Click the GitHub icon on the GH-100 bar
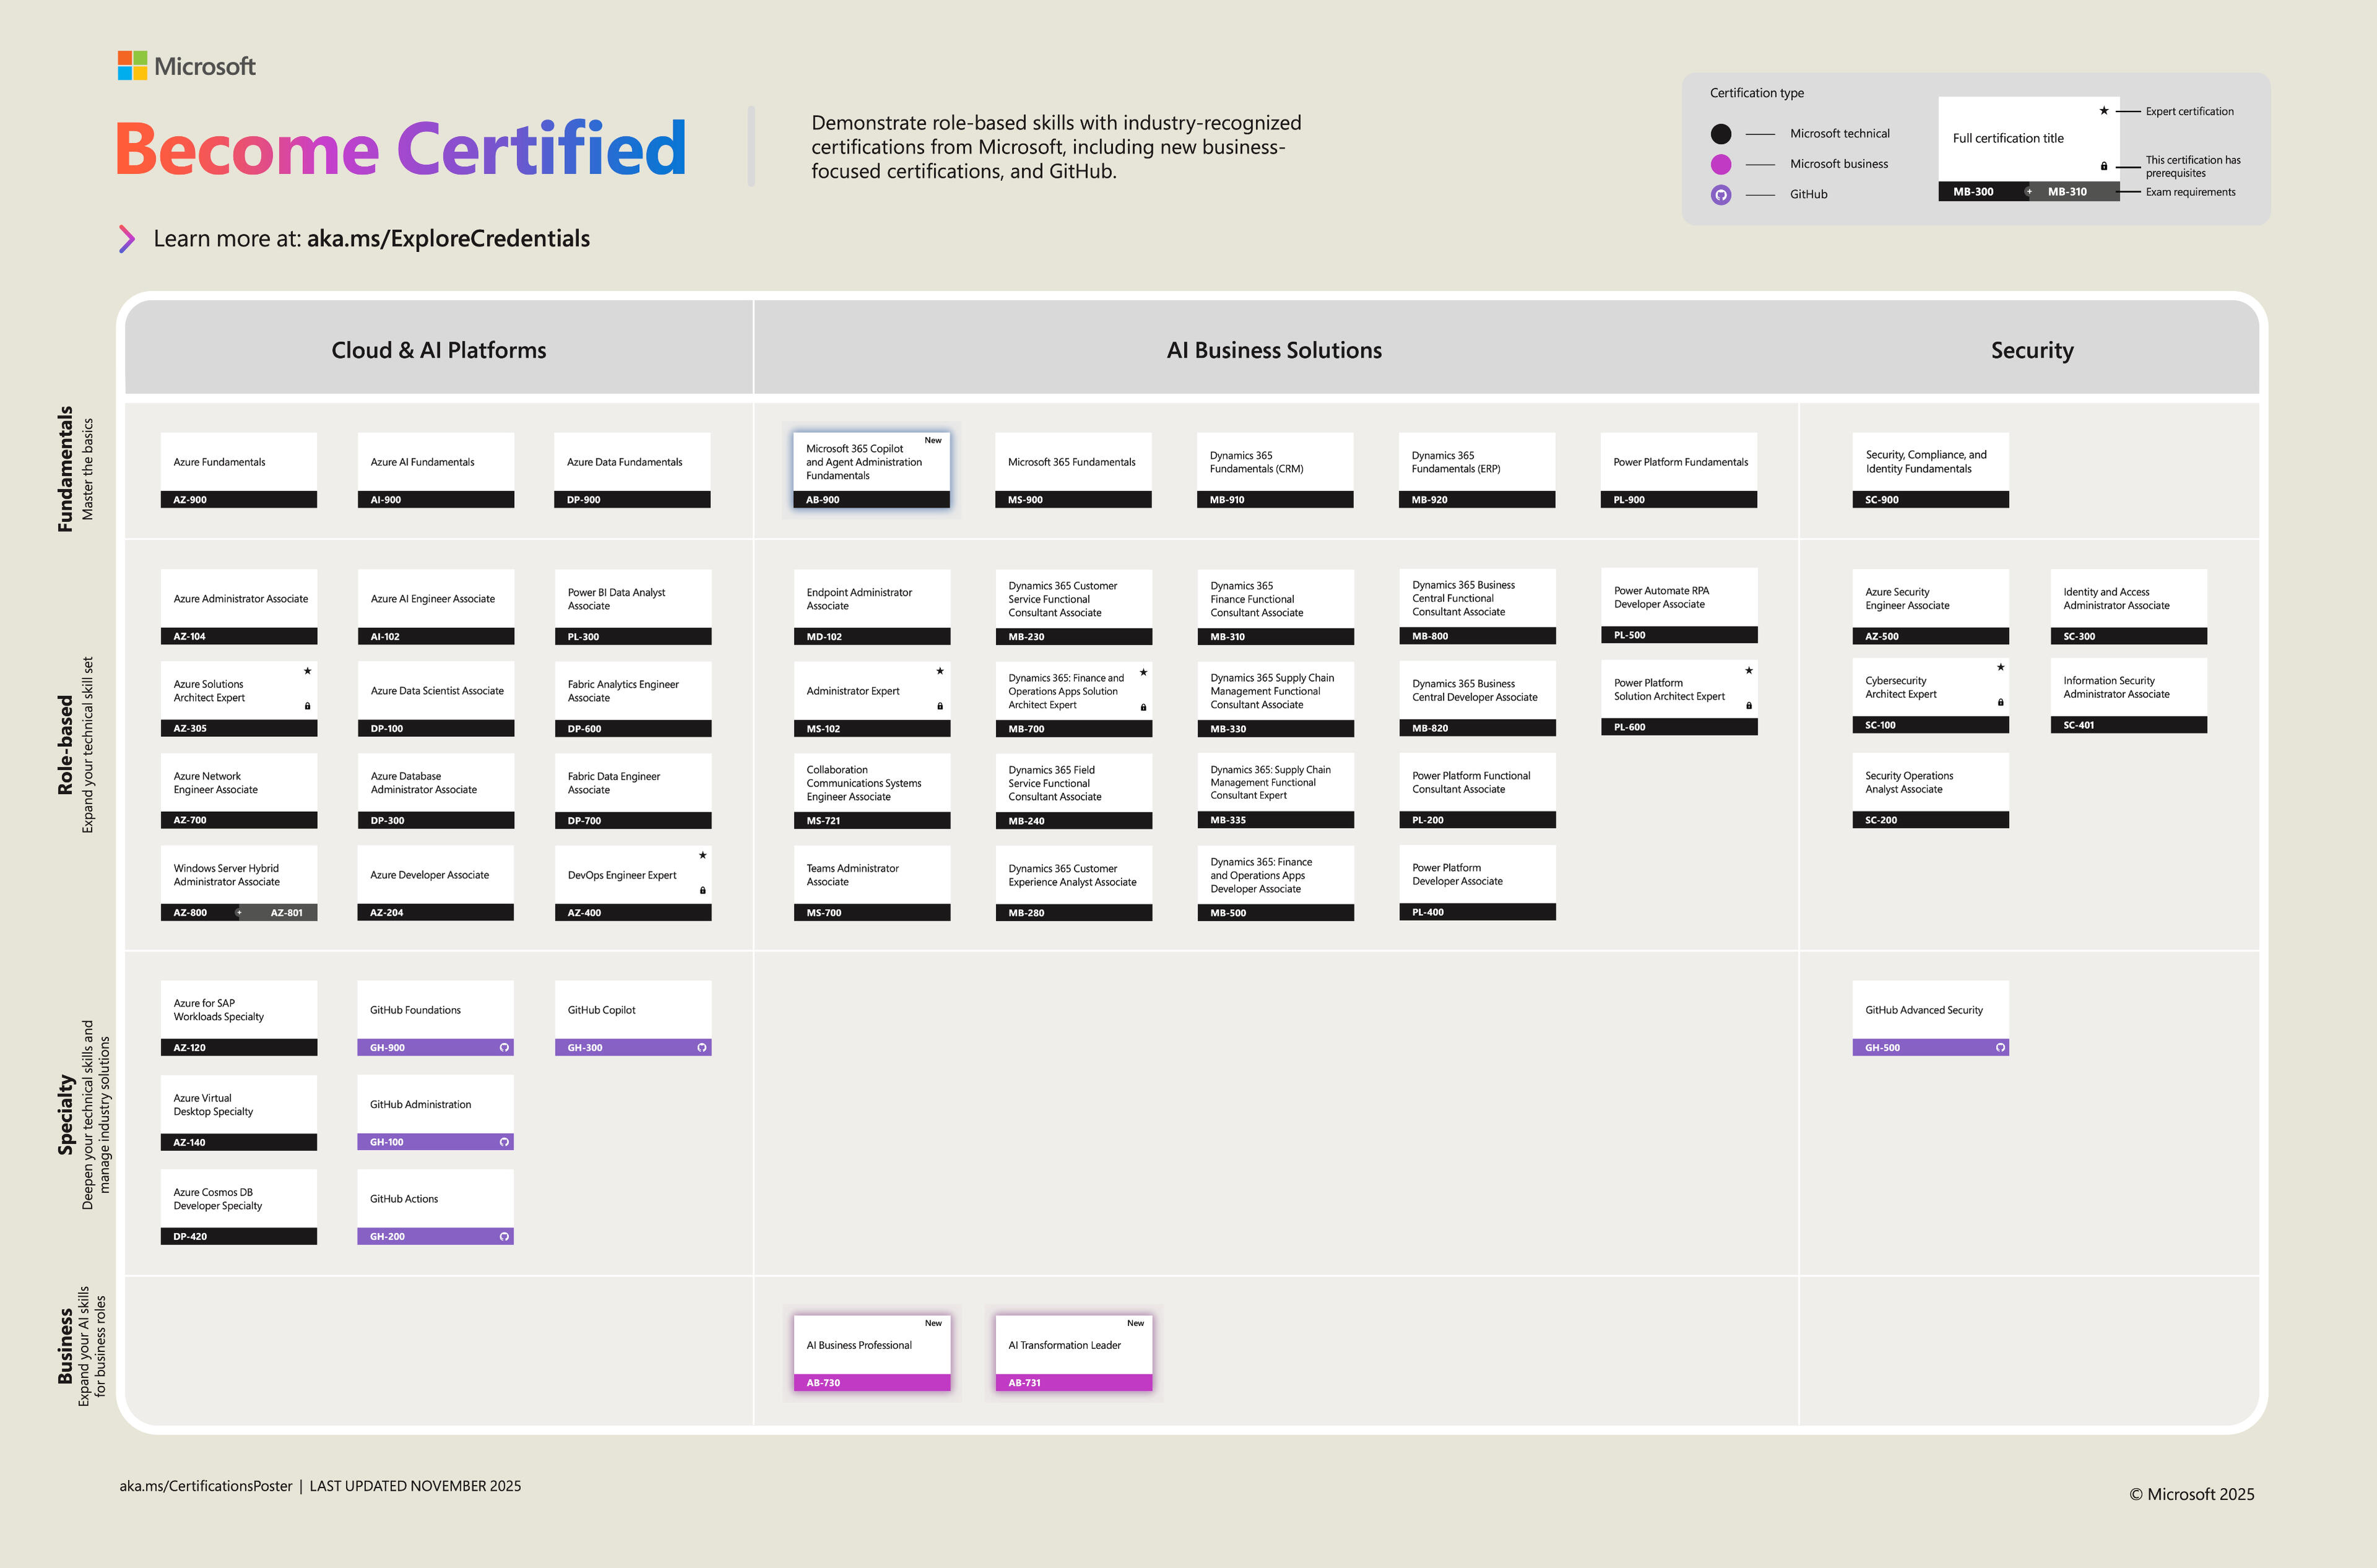 [504, 1142]
